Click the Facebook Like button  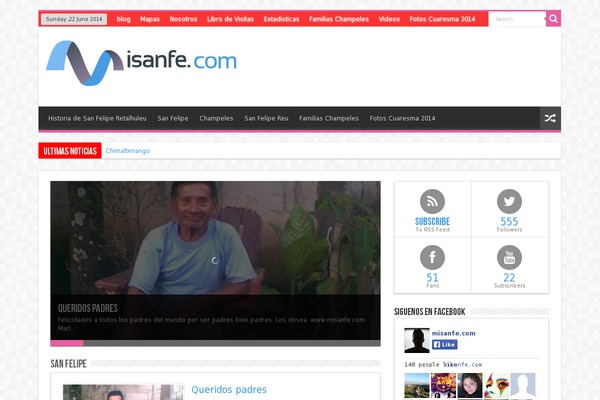(x=444, y=344)
